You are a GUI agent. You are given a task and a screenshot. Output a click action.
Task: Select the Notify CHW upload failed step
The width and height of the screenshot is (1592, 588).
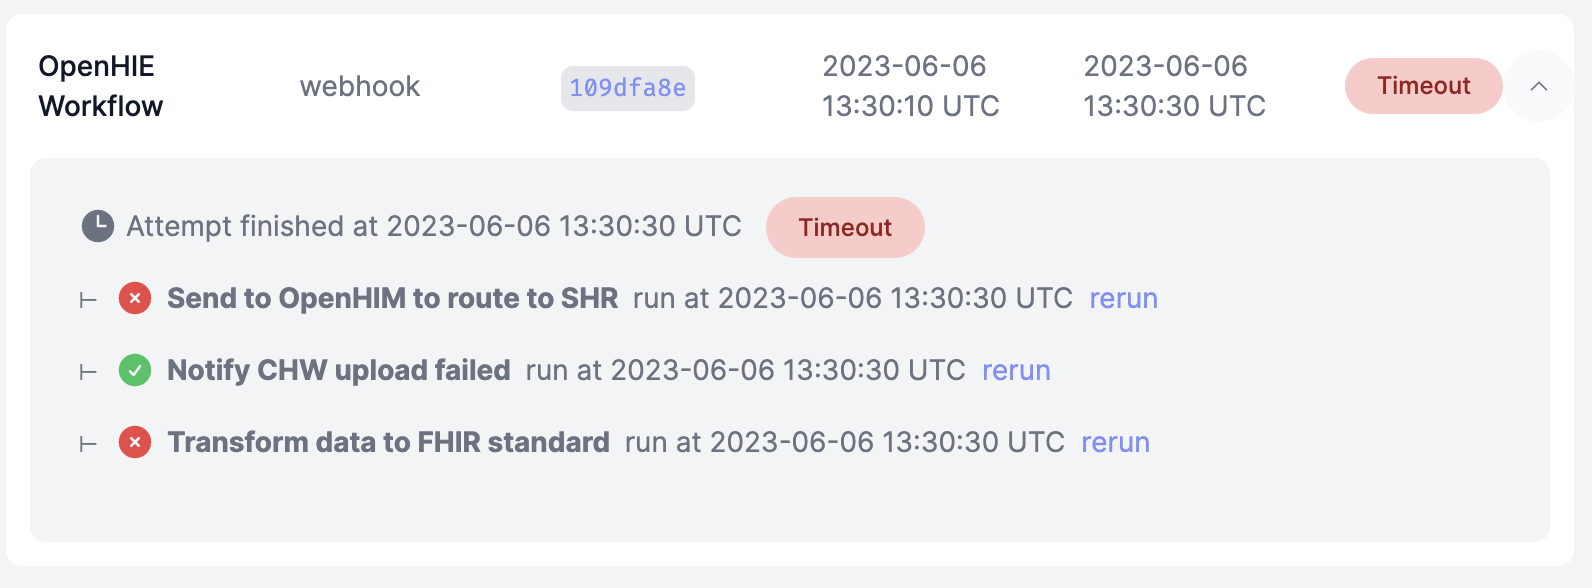click(339, 370)
